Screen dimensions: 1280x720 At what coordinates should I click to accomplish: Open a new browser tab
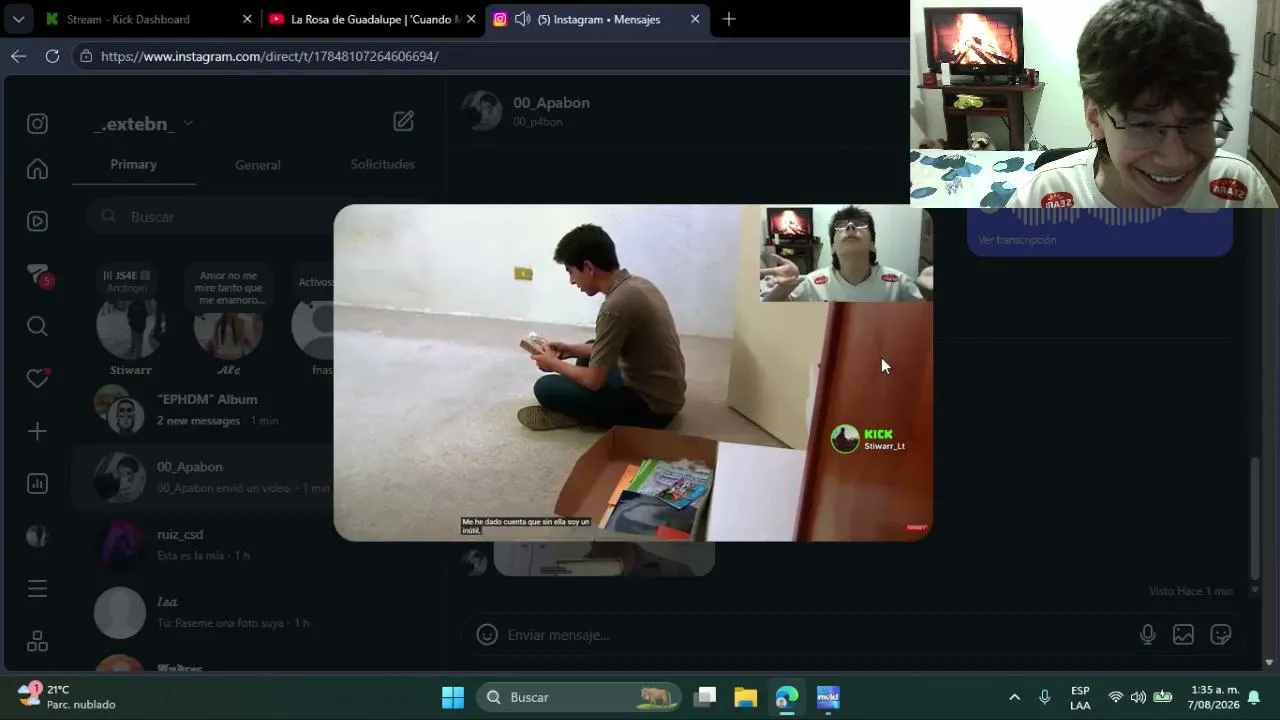[729, 19]
